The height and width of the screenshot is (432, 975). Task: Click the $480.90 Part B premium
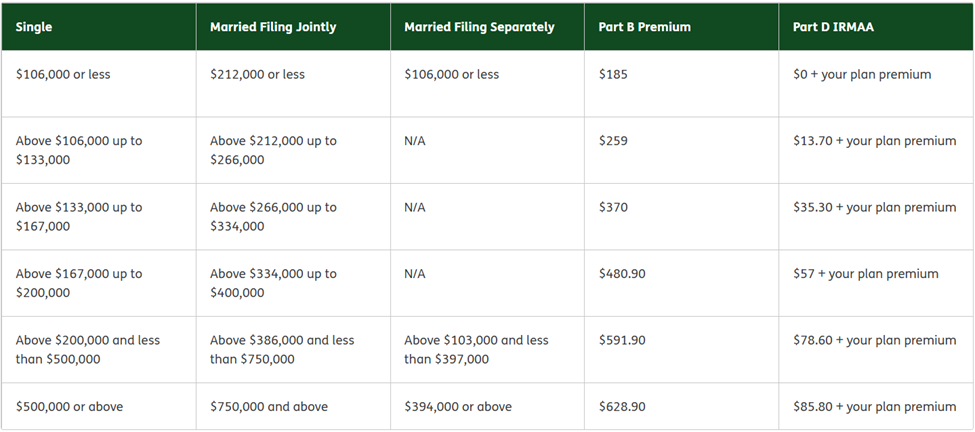tap(622, 273)
